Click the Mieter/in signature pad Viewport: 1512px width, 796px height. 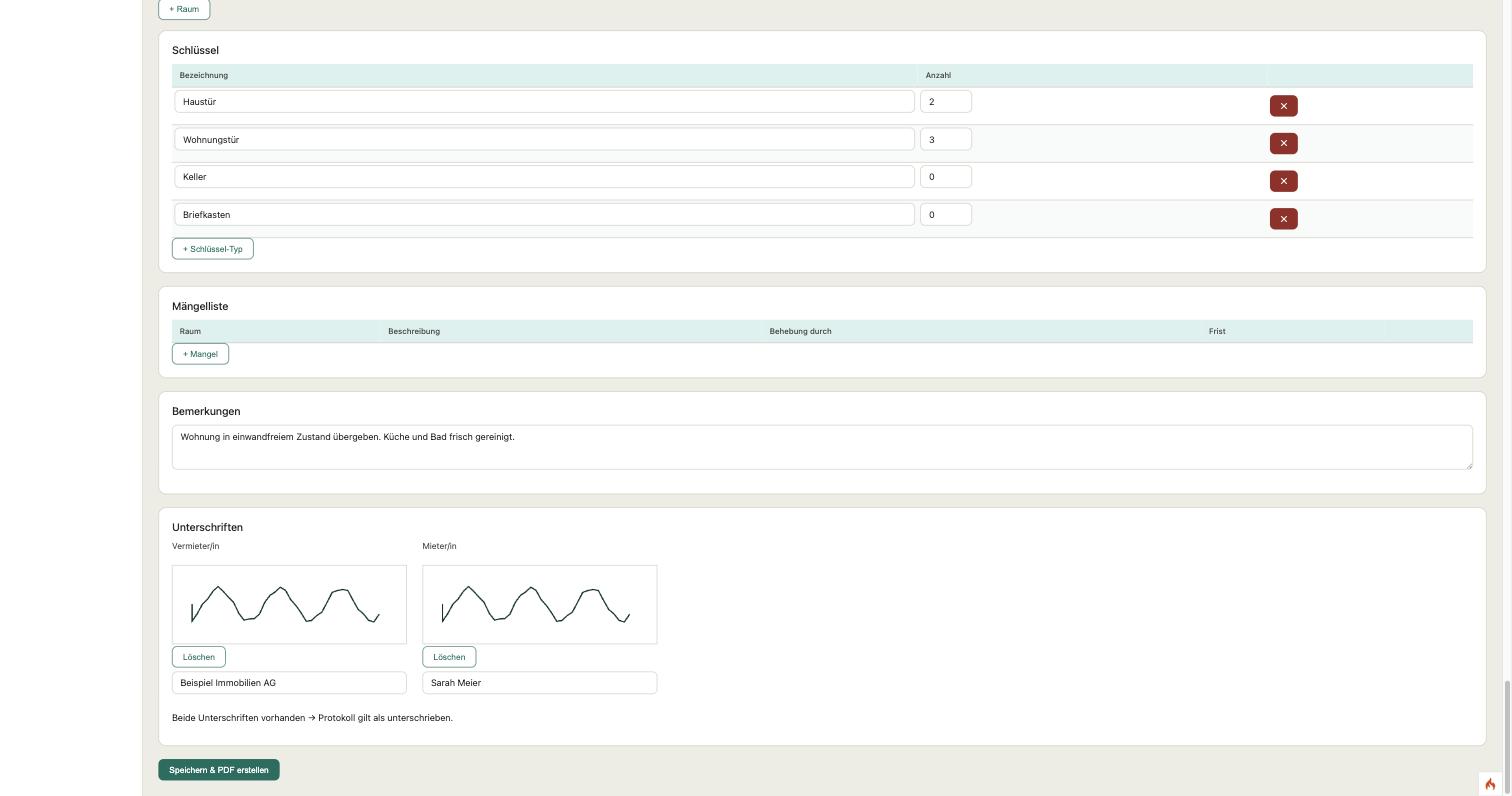pos(539,605)
